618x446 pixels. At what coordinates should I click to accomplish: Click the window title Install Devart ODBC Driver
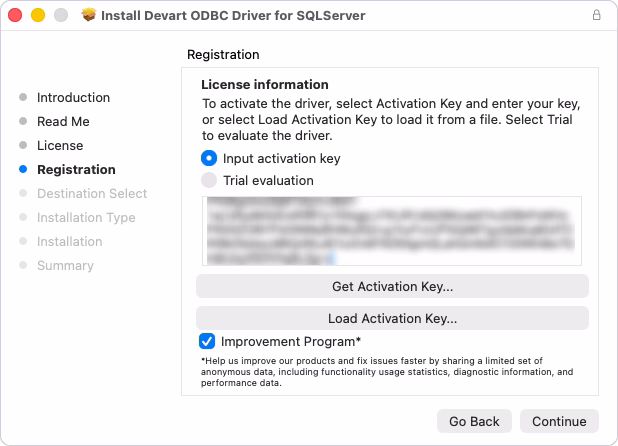(233, 15)
